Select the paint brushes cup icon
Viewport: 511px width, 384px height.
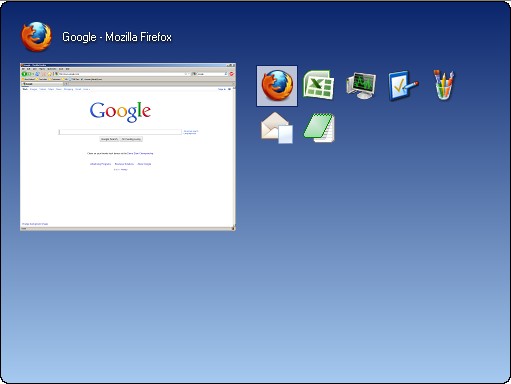pyautogui.click(x=444, y=85)
